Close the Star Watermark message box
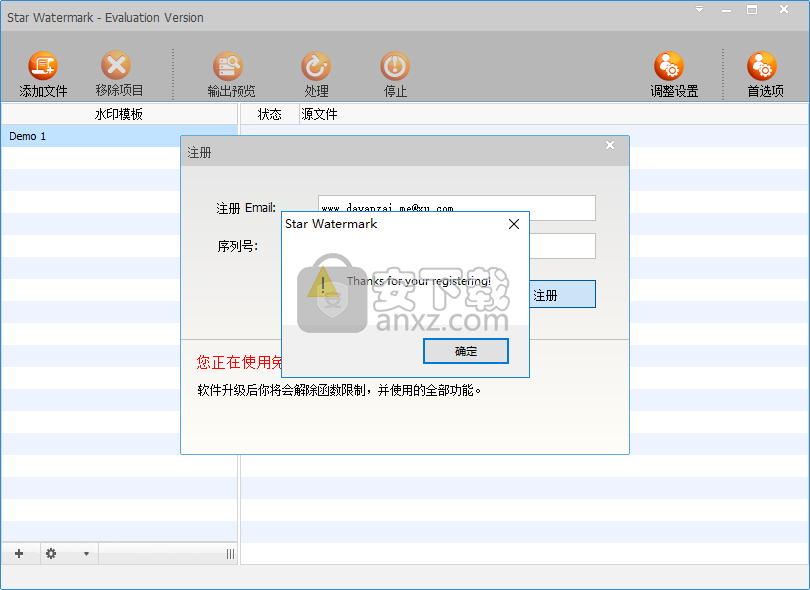The image size is (810, 590). 514,224
